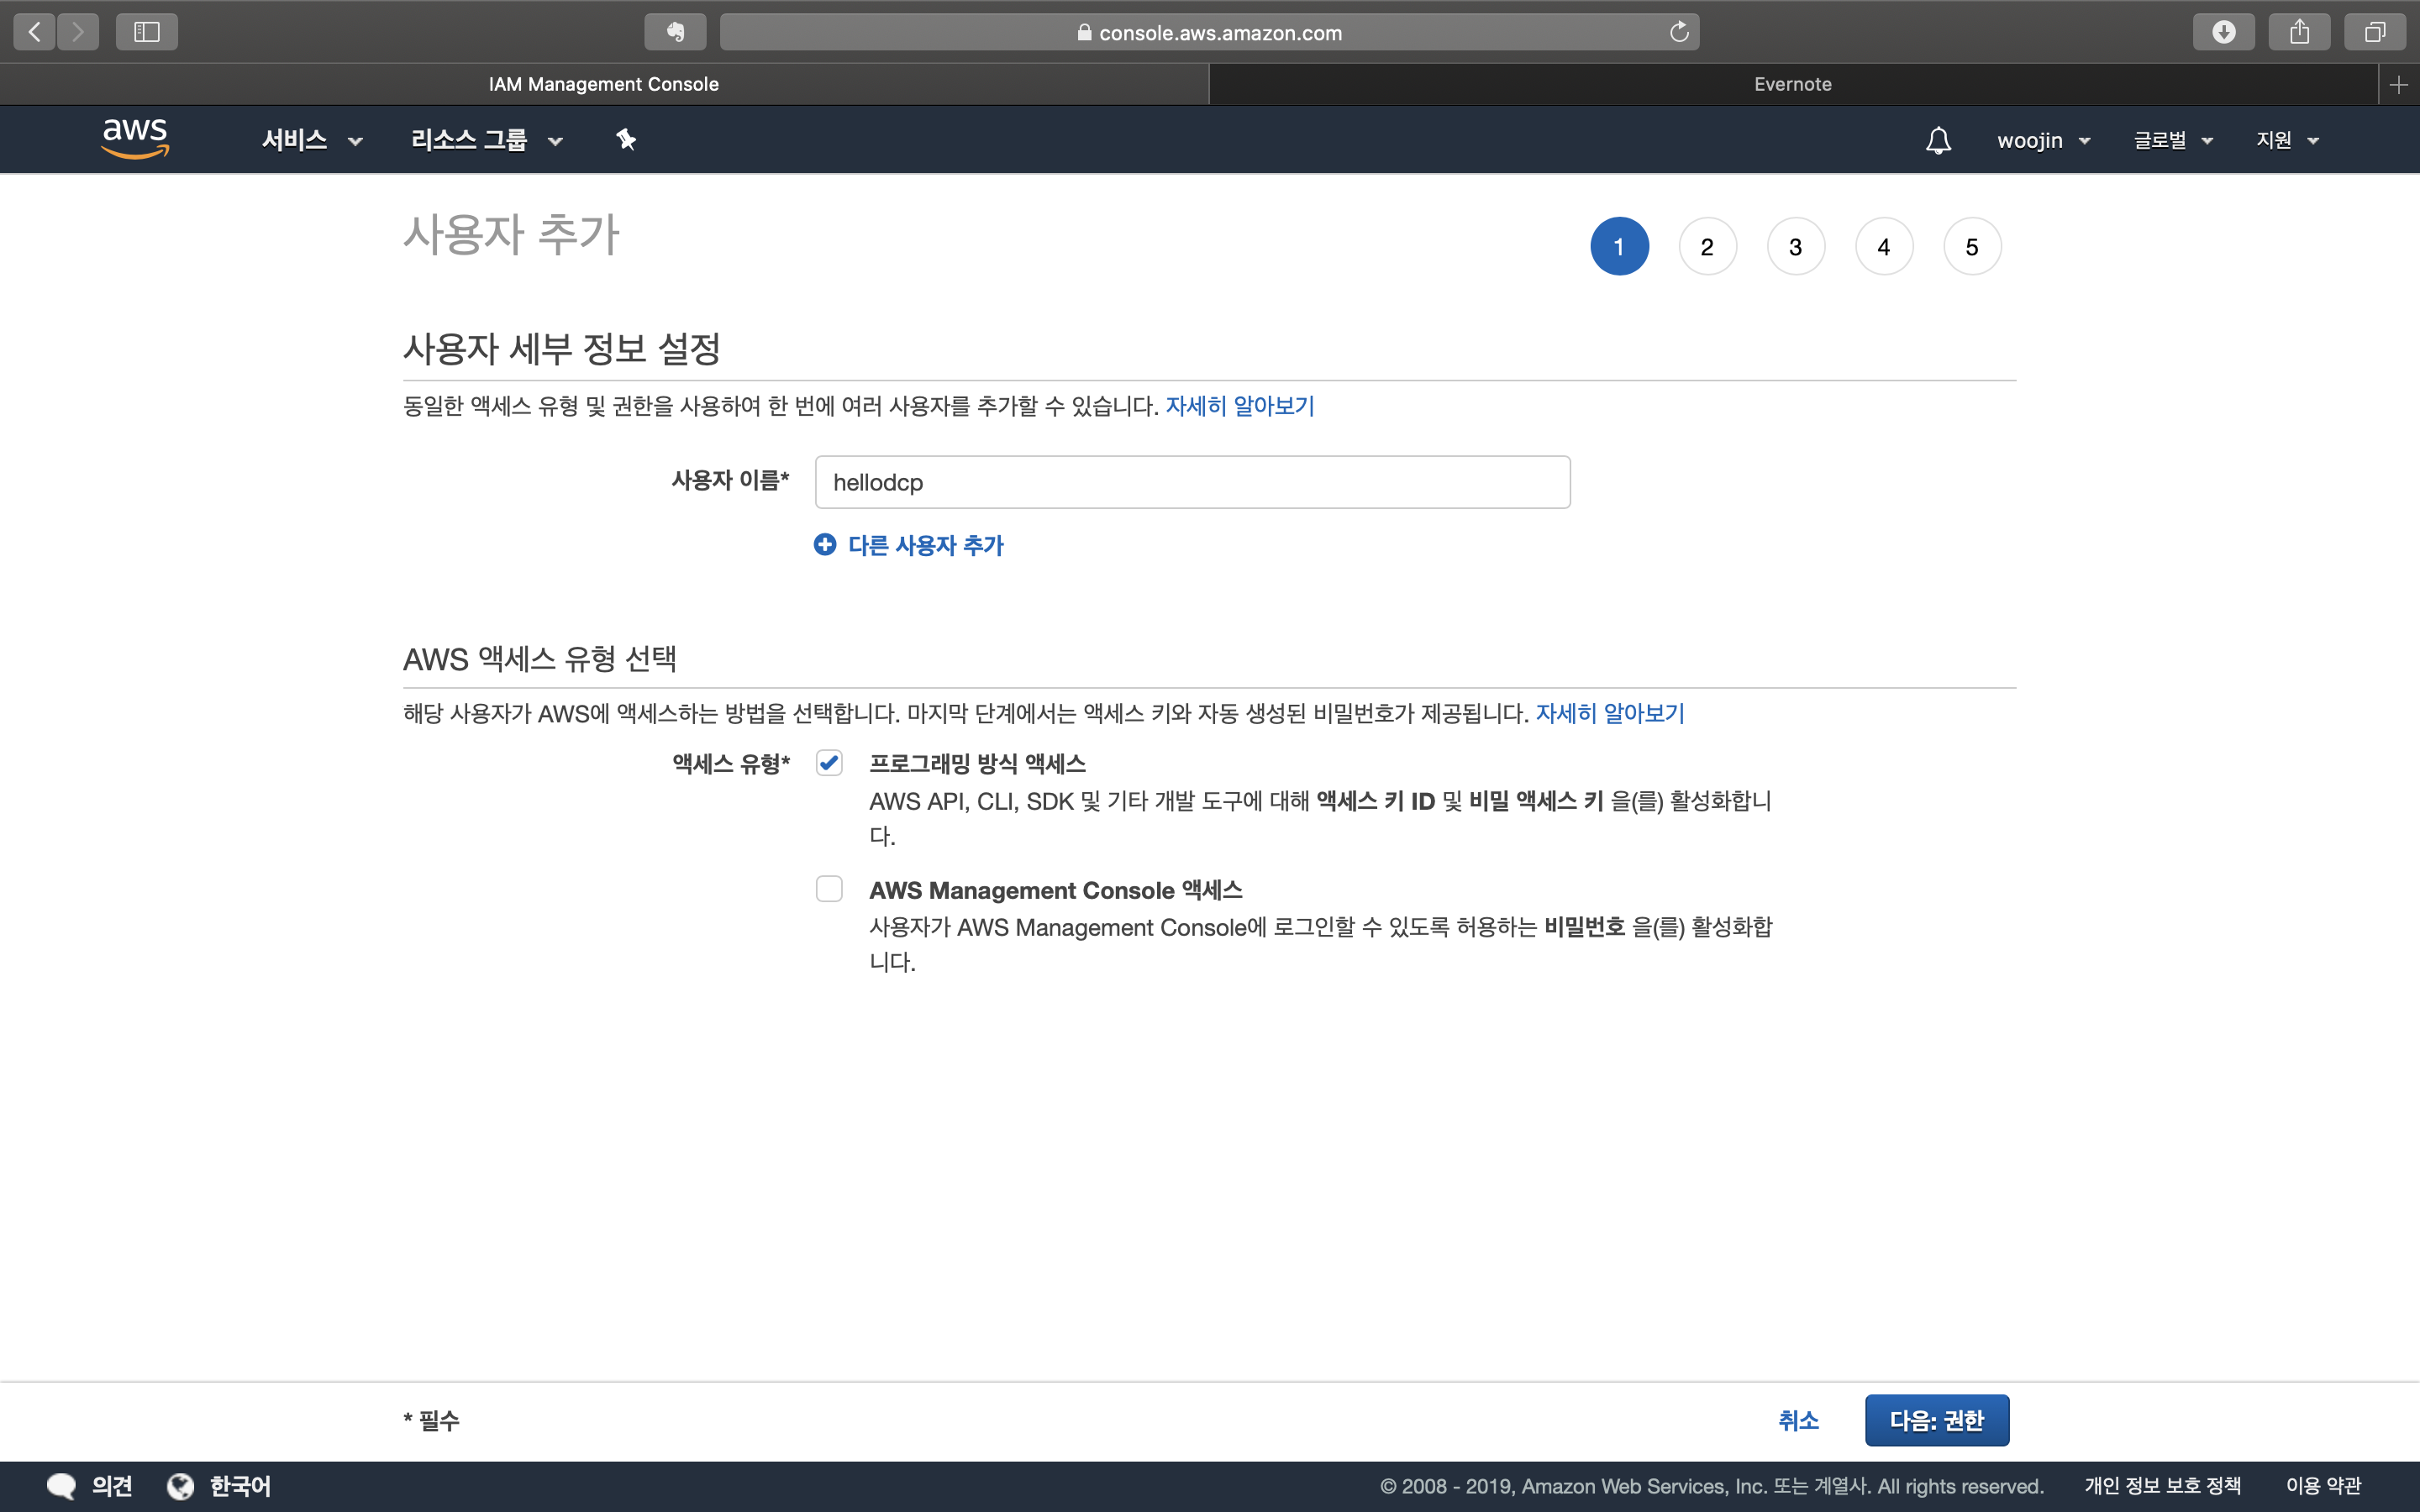Go forward with Safari's forward arrow
2420x1512 pixels.
point(78,32)
